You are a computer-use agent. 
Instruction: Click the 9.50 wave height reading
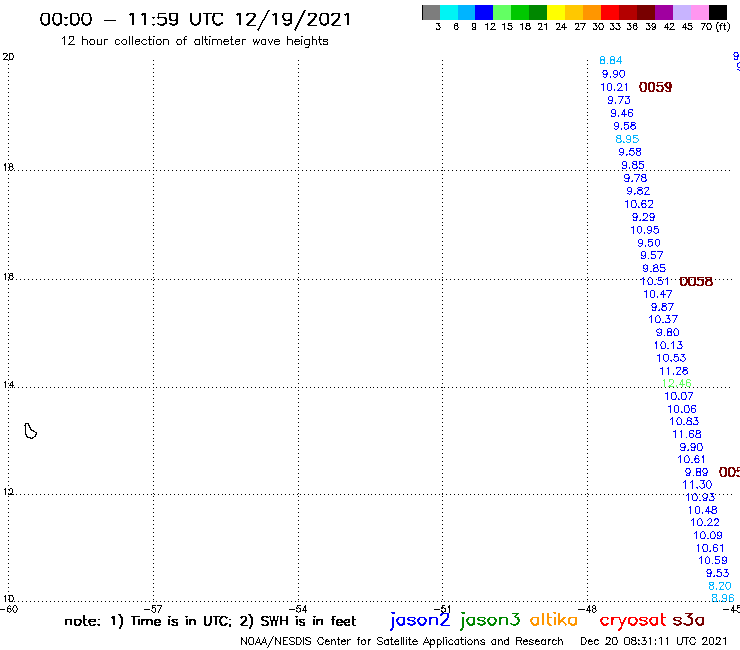coord(649,243)
